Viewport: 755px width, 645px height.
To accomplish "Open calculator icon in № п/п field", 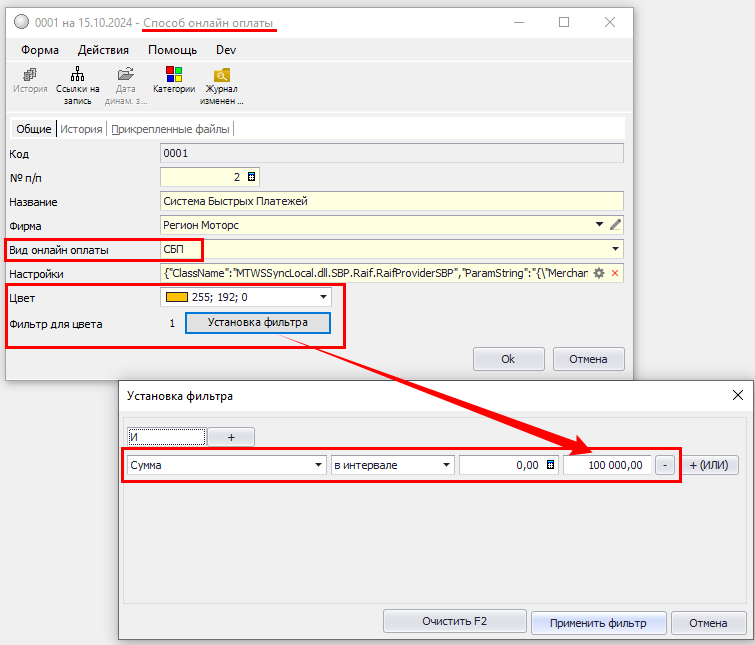I will pyautogui.click(x=251, y=177).
